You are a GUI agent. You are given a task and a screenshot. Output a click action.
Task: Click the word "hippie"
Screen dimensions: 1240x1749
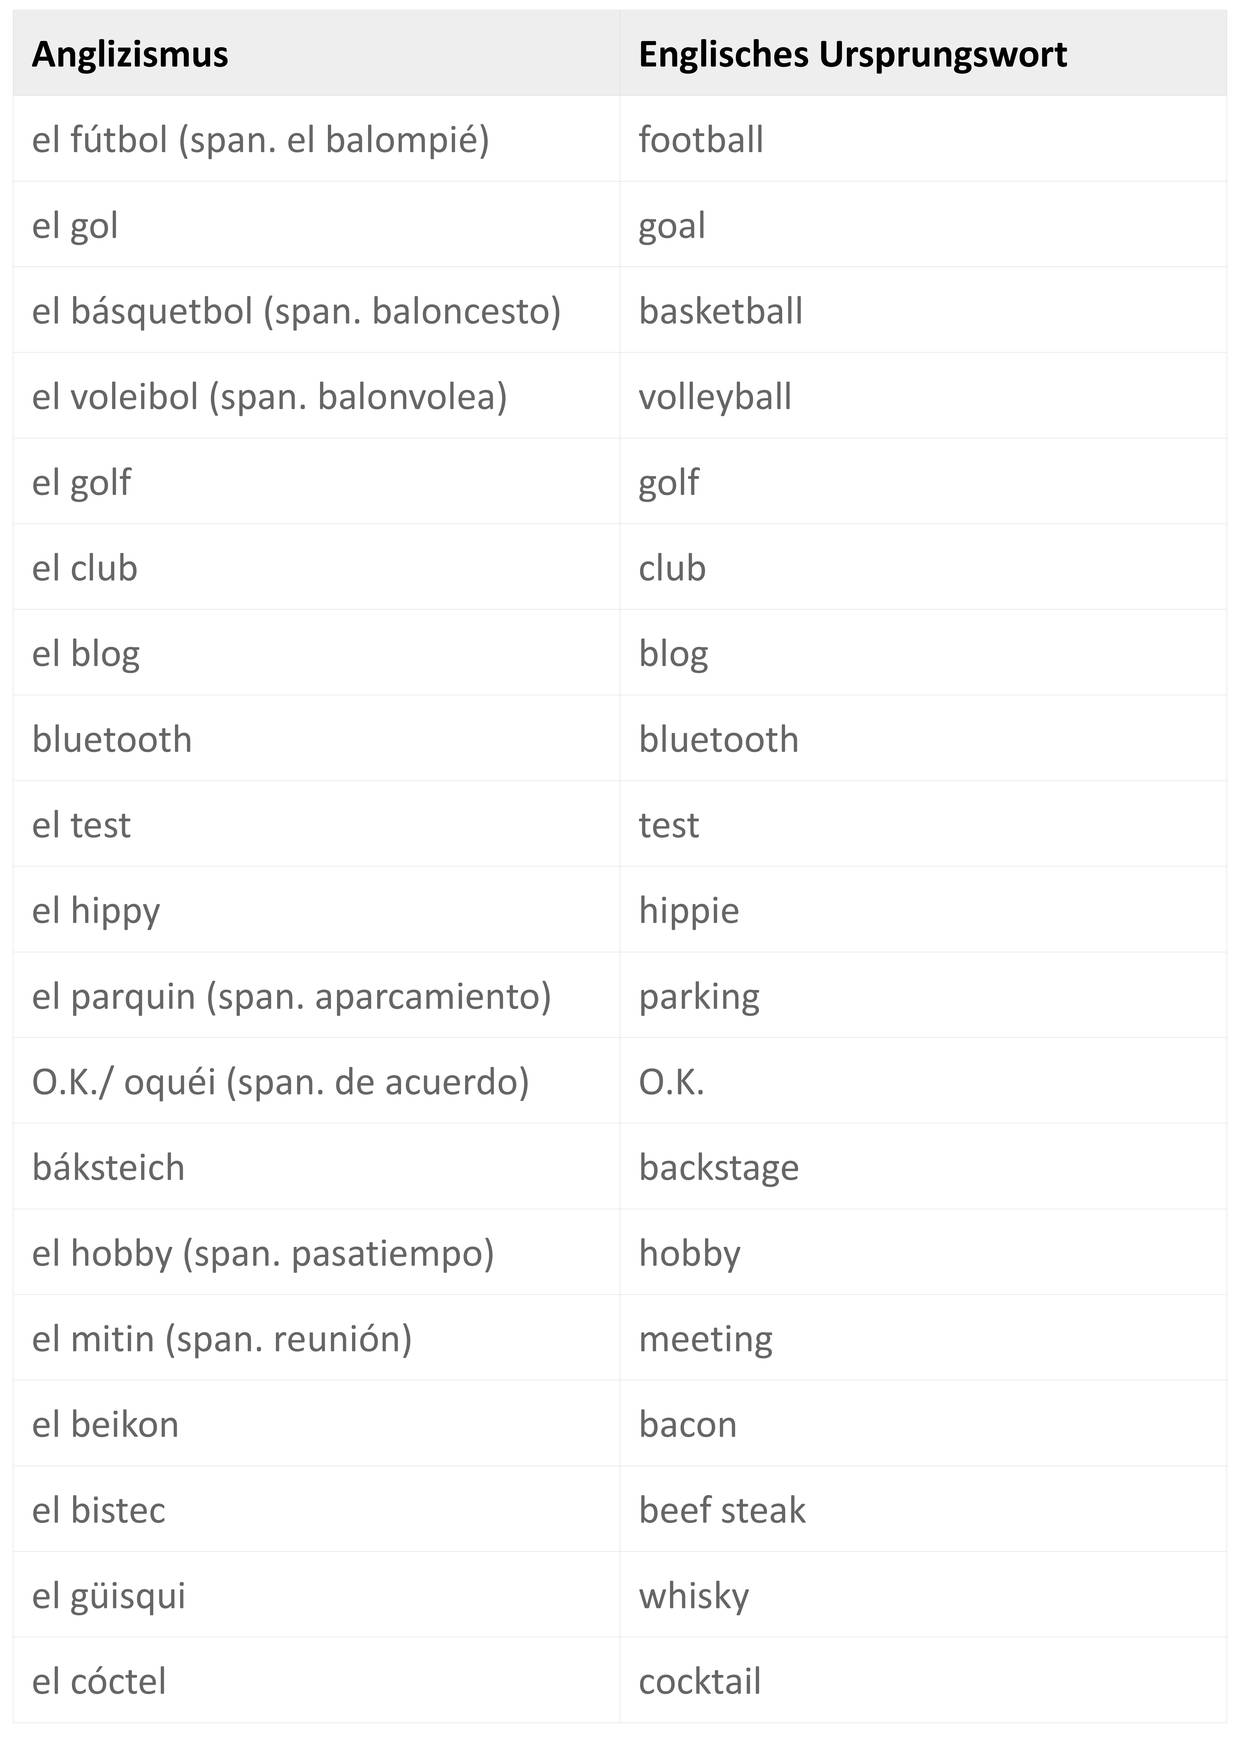point(688,911)
